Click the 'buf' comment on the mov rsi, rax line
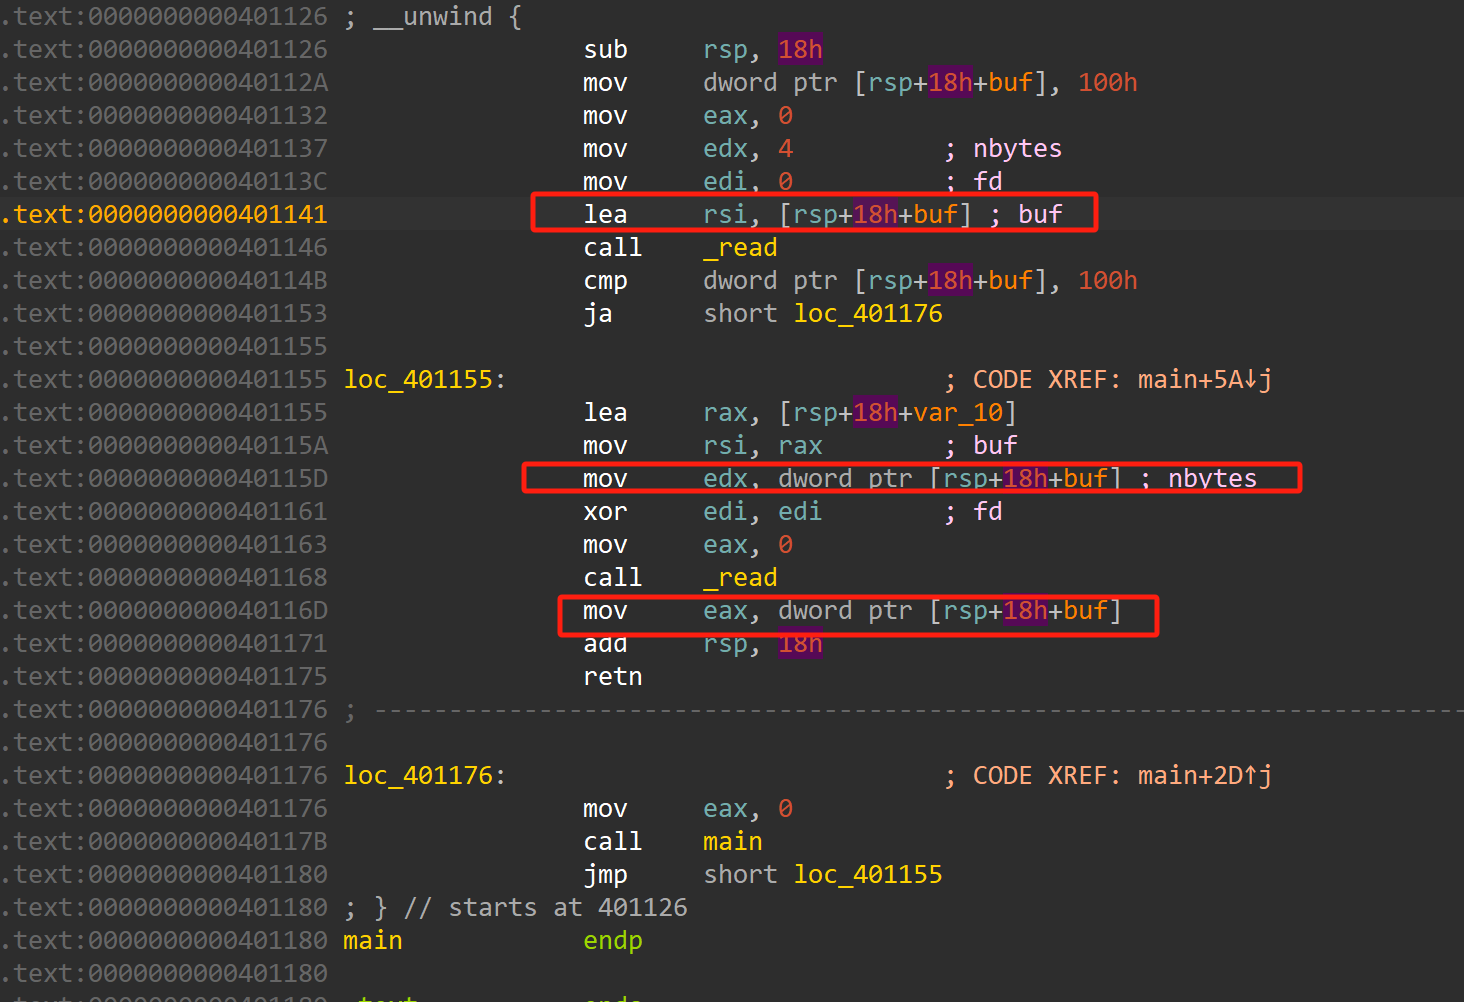 pyautogui.click(x=995, y=445)
